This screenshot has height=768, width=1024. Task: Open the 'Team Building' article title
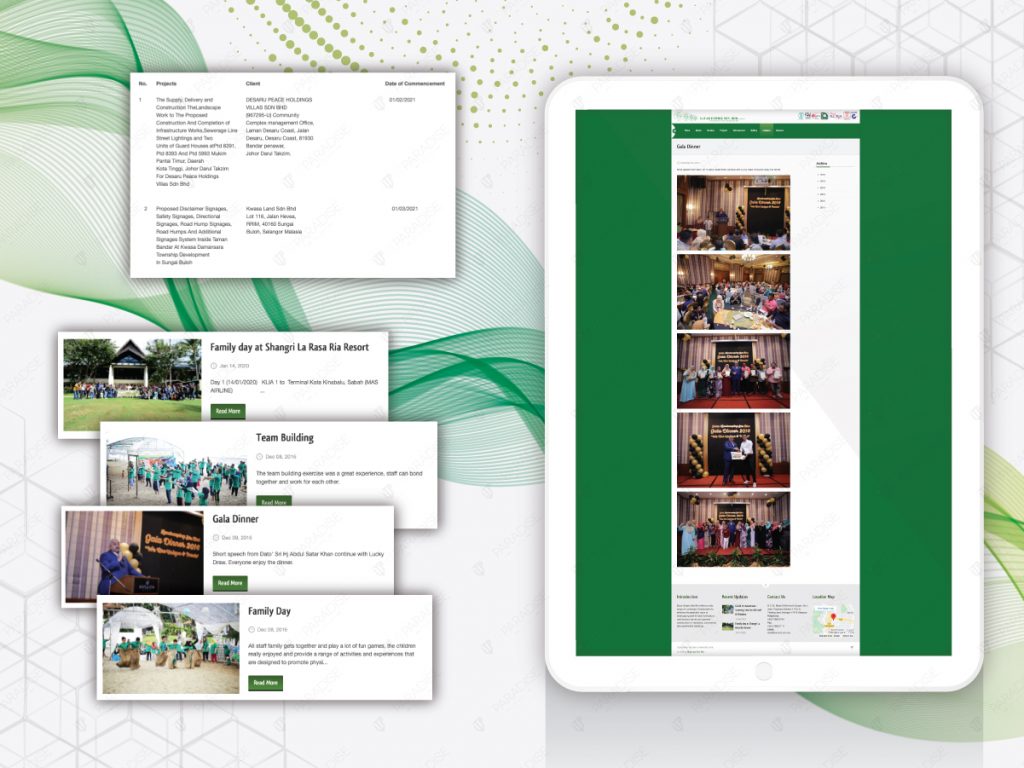pyautogui.click(x=285, y=438)
